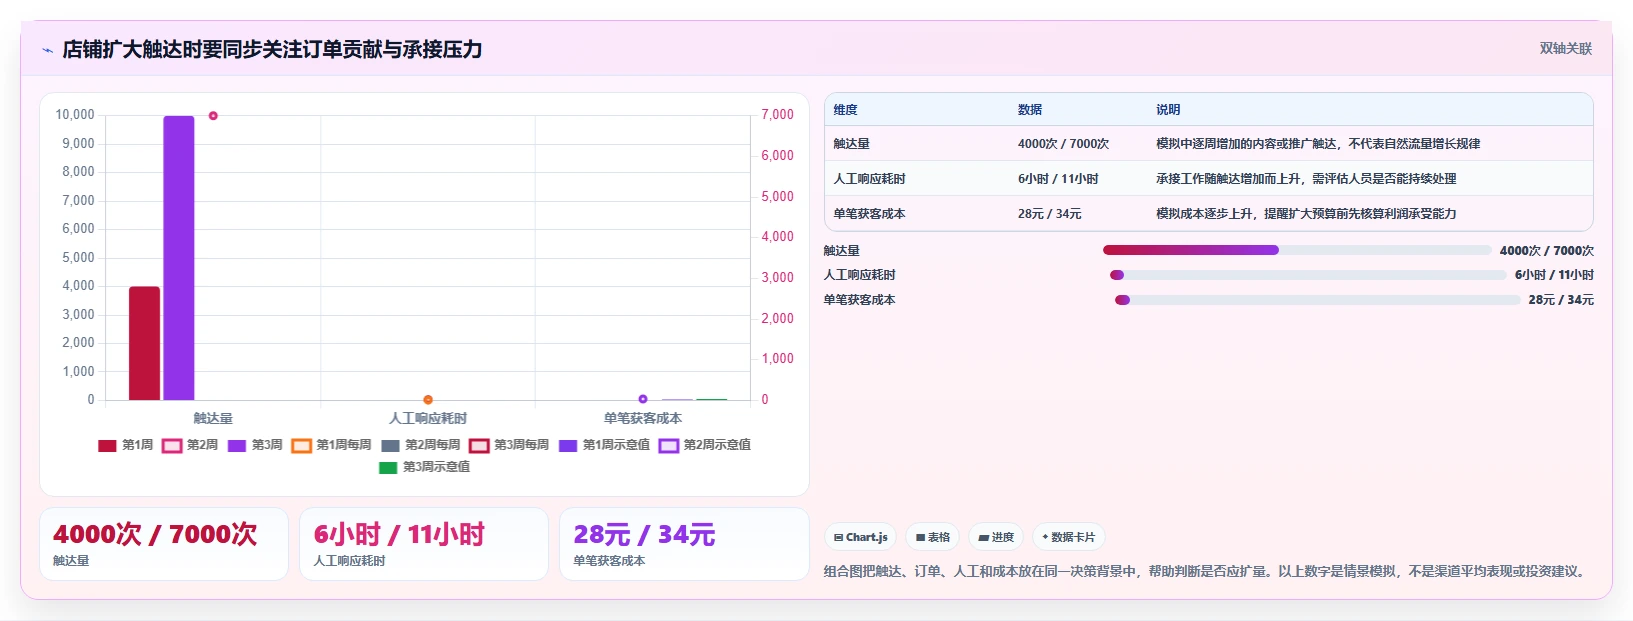This screenshot has width=1633, height=621.
Task: Click table cell 28元 / 34元
Action: point(1049,214)
